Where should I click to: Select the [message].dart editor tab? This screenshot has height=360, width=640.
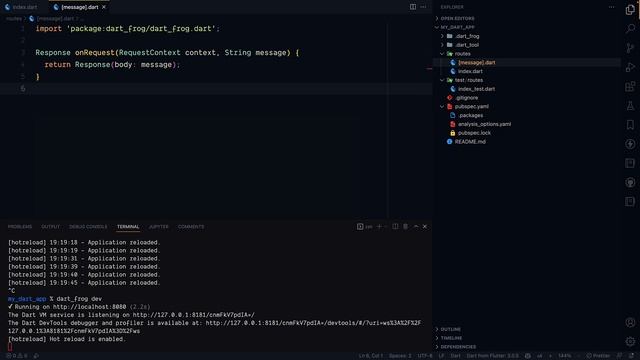(79, 7)
